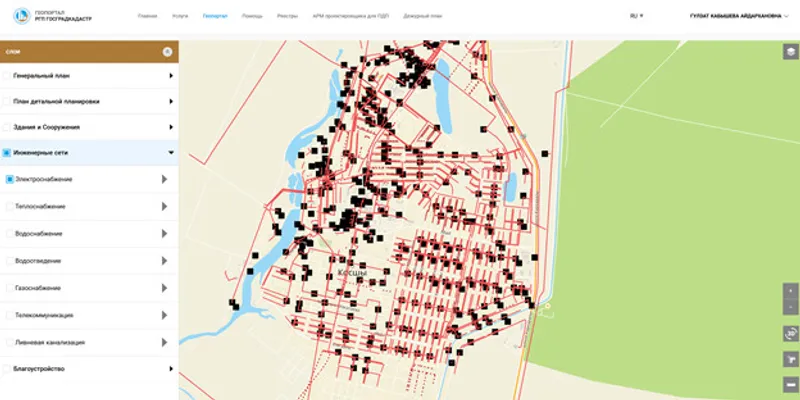Close the Слои layers panel

point(167,51)
